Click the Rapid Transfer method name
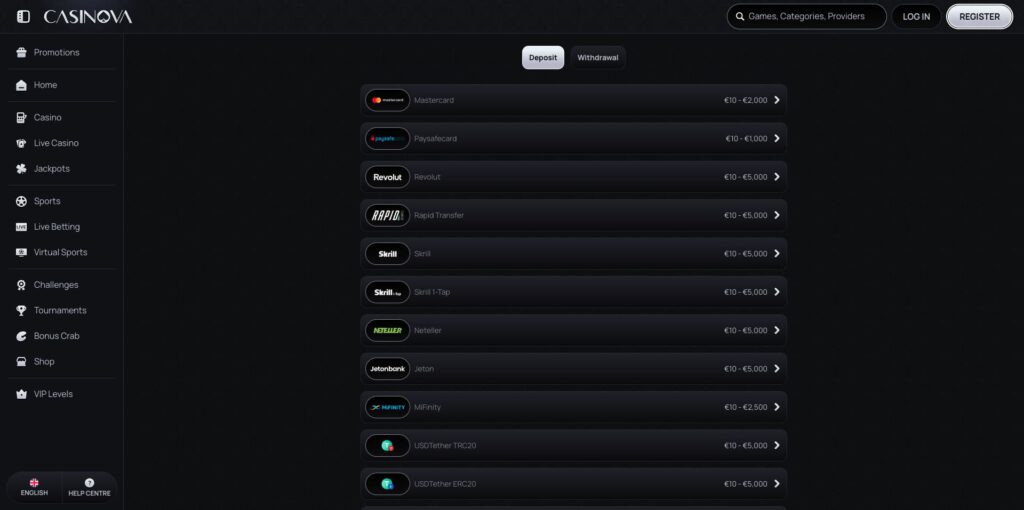 point(439,215)
